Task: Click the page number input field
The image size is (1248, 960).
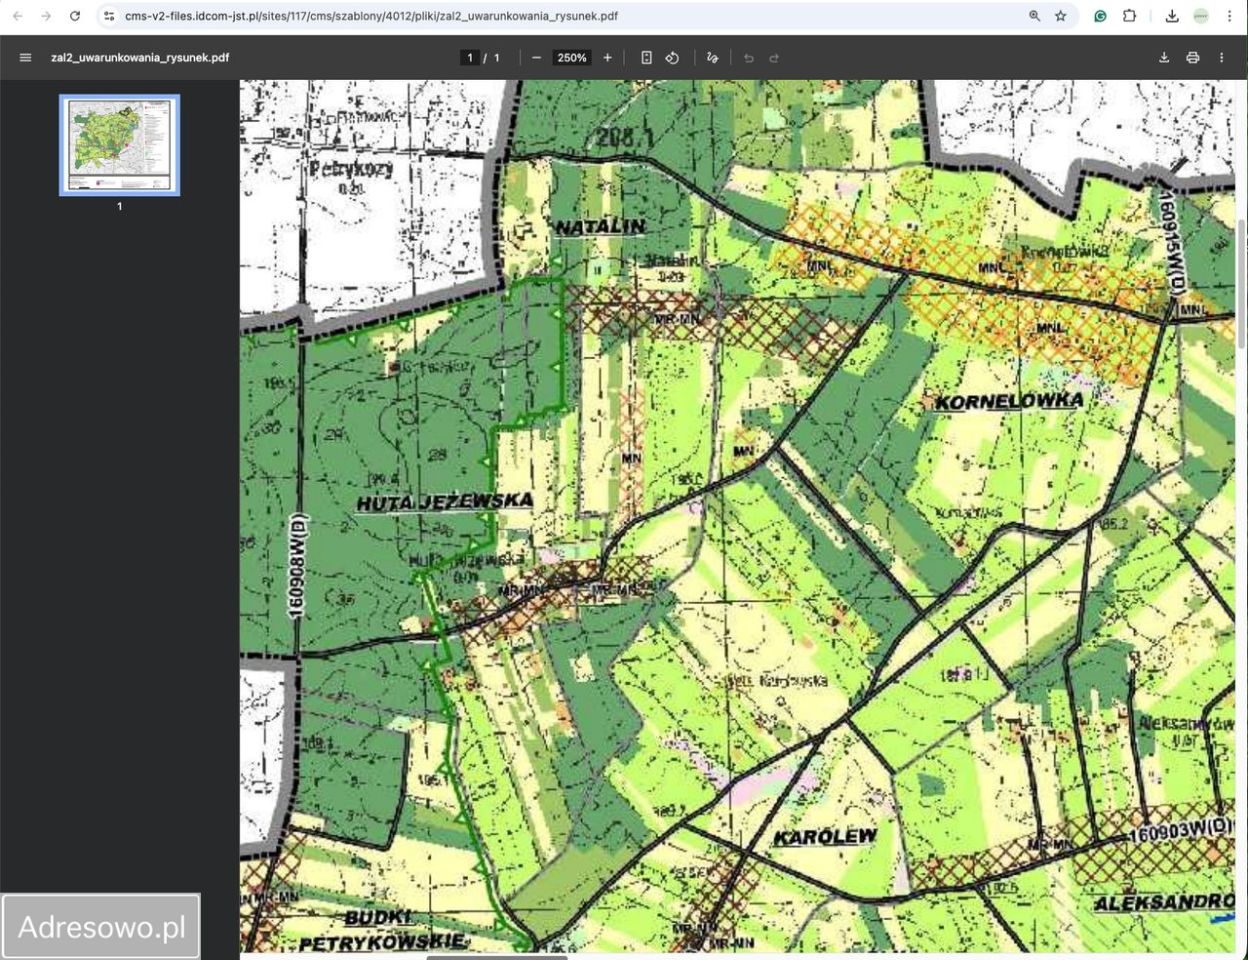Action: click(470, 58)
